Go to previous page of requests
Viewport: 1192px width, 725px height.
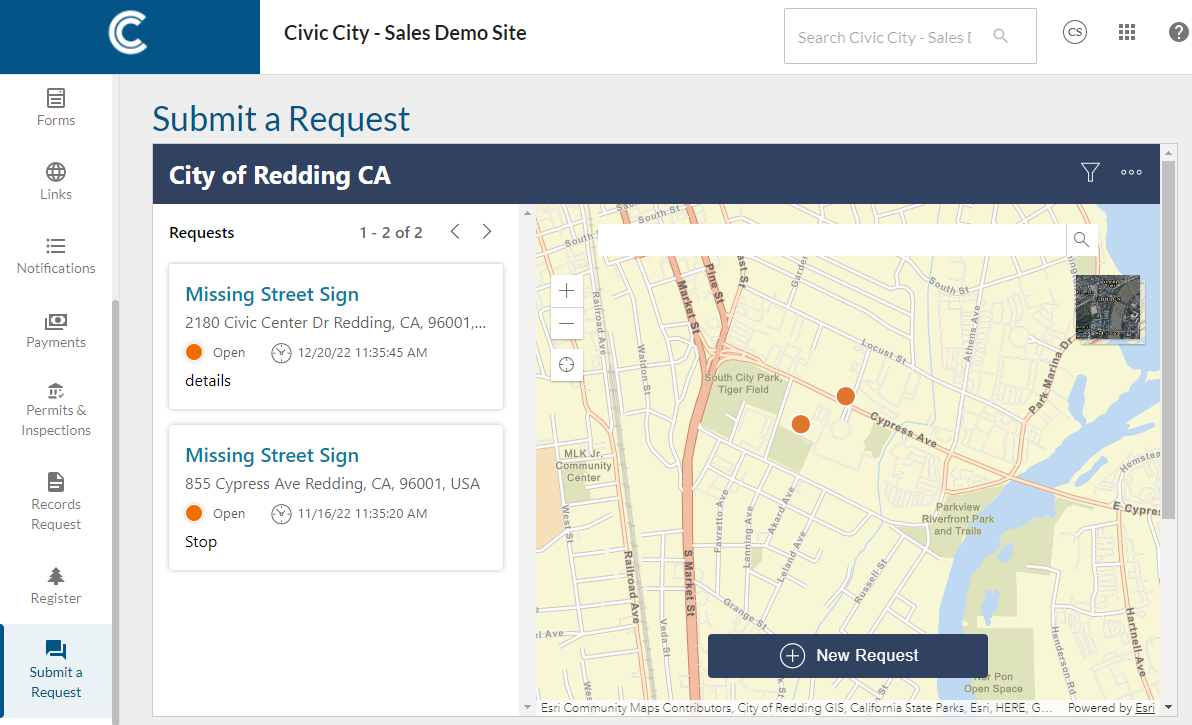click(x=455, y=232)
